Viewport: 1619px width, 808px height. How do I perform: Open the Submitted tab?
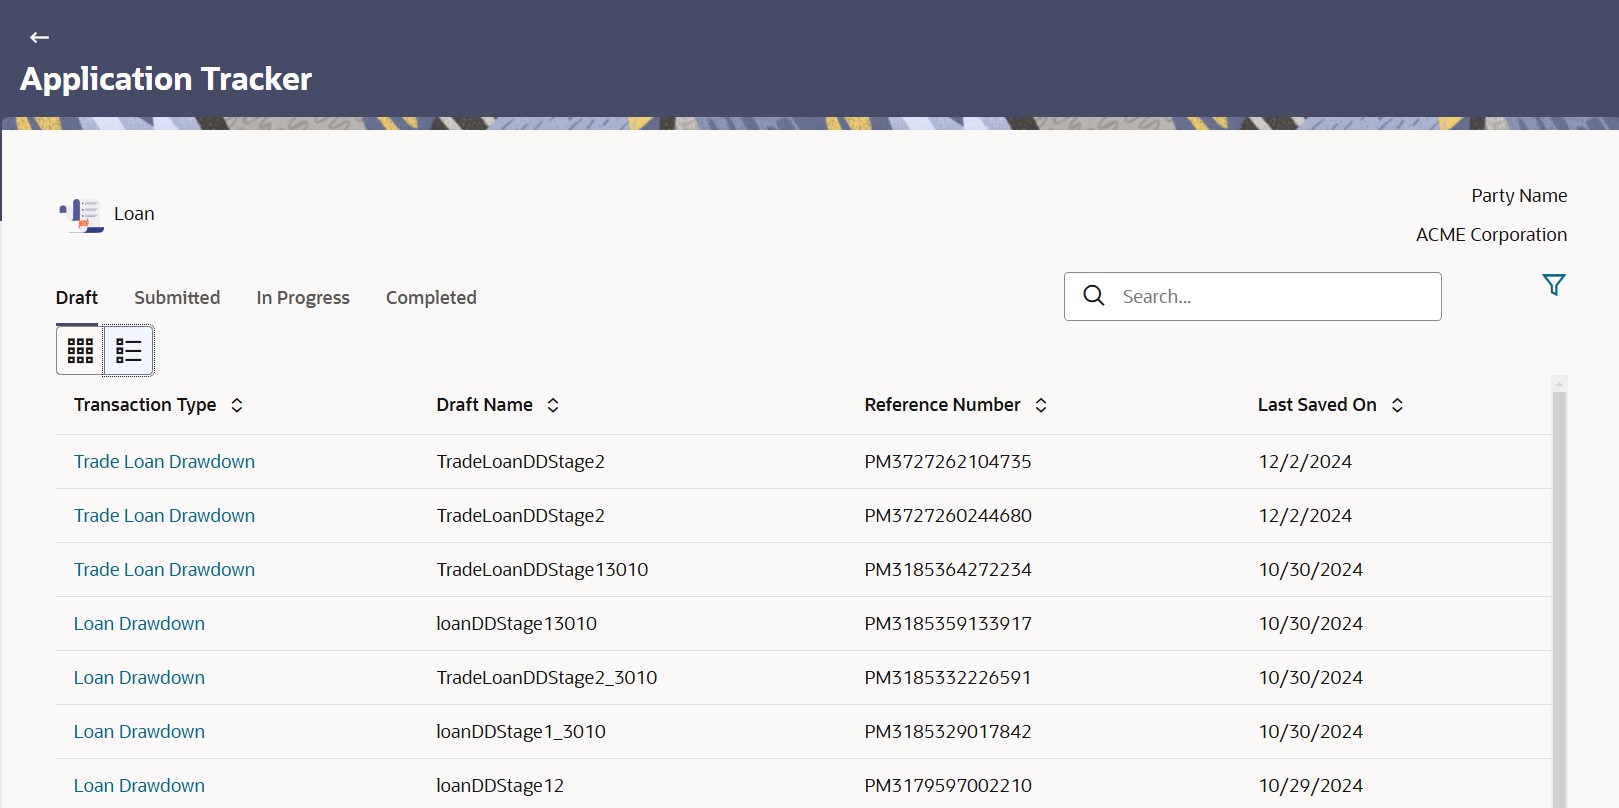[x=177, y=298]
